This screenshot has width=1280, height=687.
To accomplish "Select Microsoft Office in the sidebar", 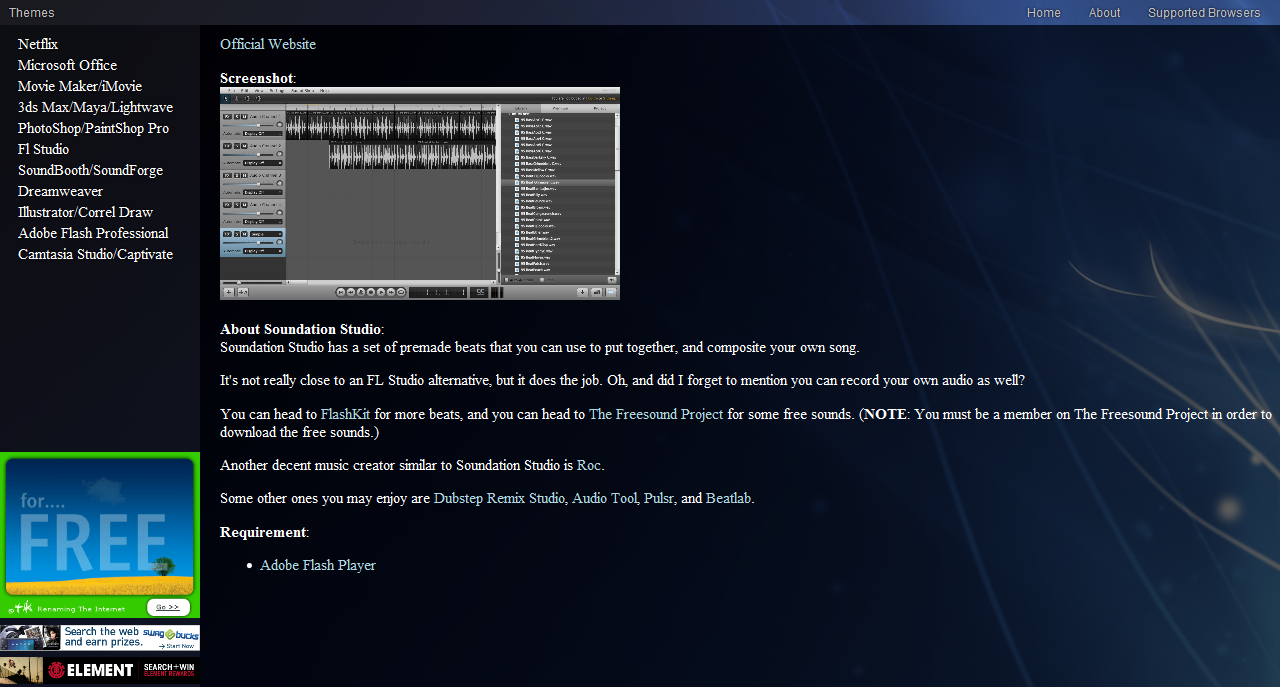I will (x=67, y=65).
